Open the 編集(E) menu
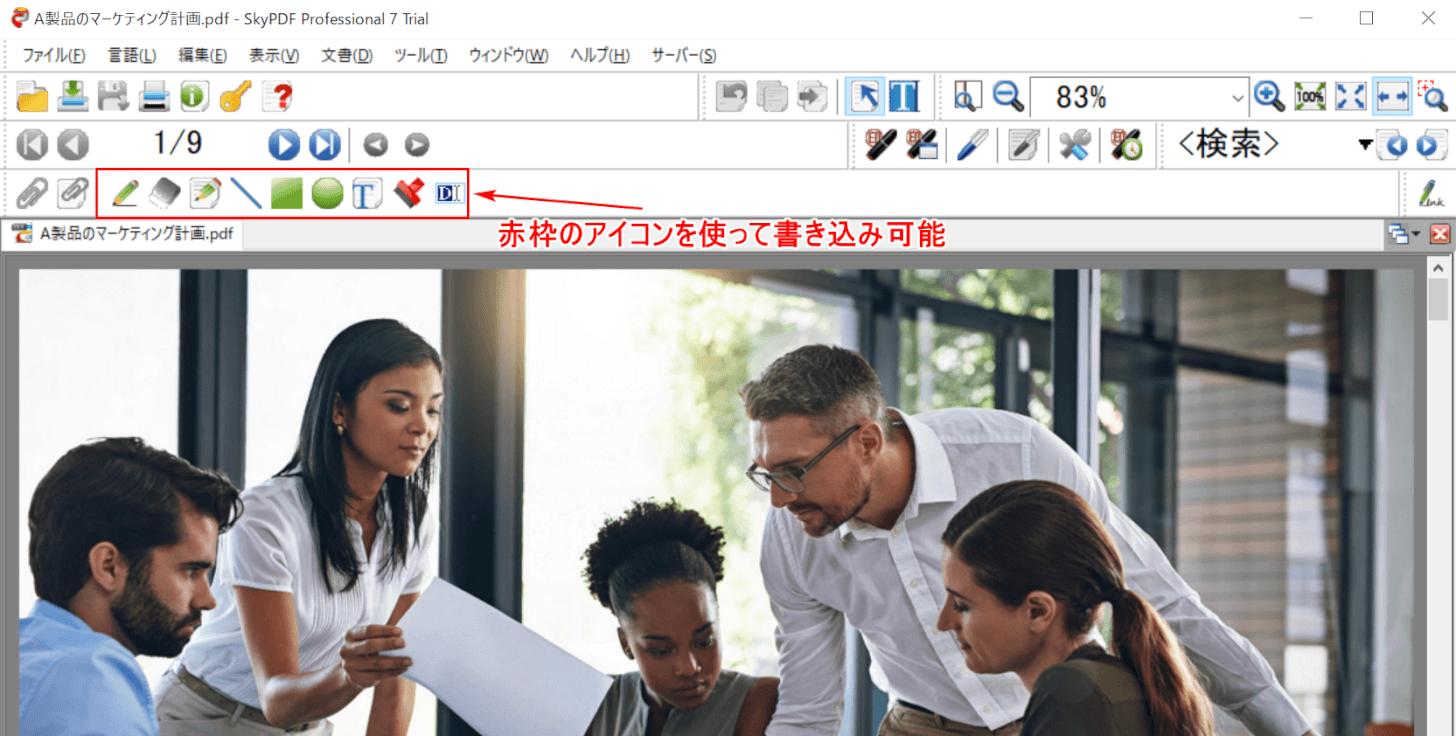Image resolution: width=1456 pixels, height=736 pixels. click(x=202, y=56)
